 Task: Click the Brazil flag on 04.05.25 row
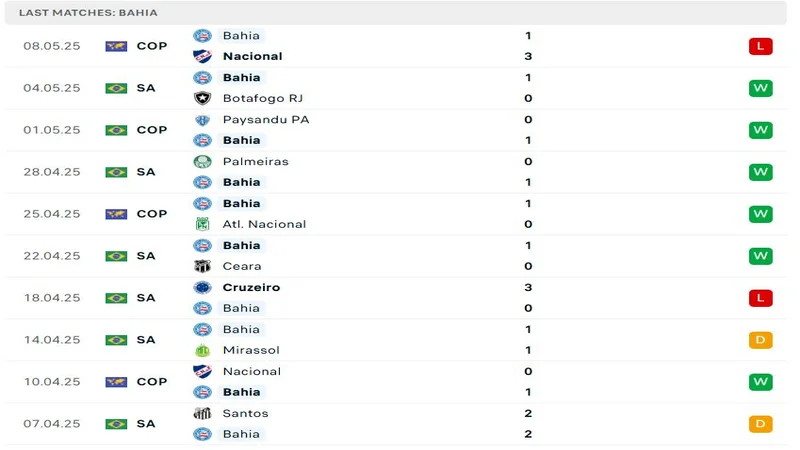point(116,88)
